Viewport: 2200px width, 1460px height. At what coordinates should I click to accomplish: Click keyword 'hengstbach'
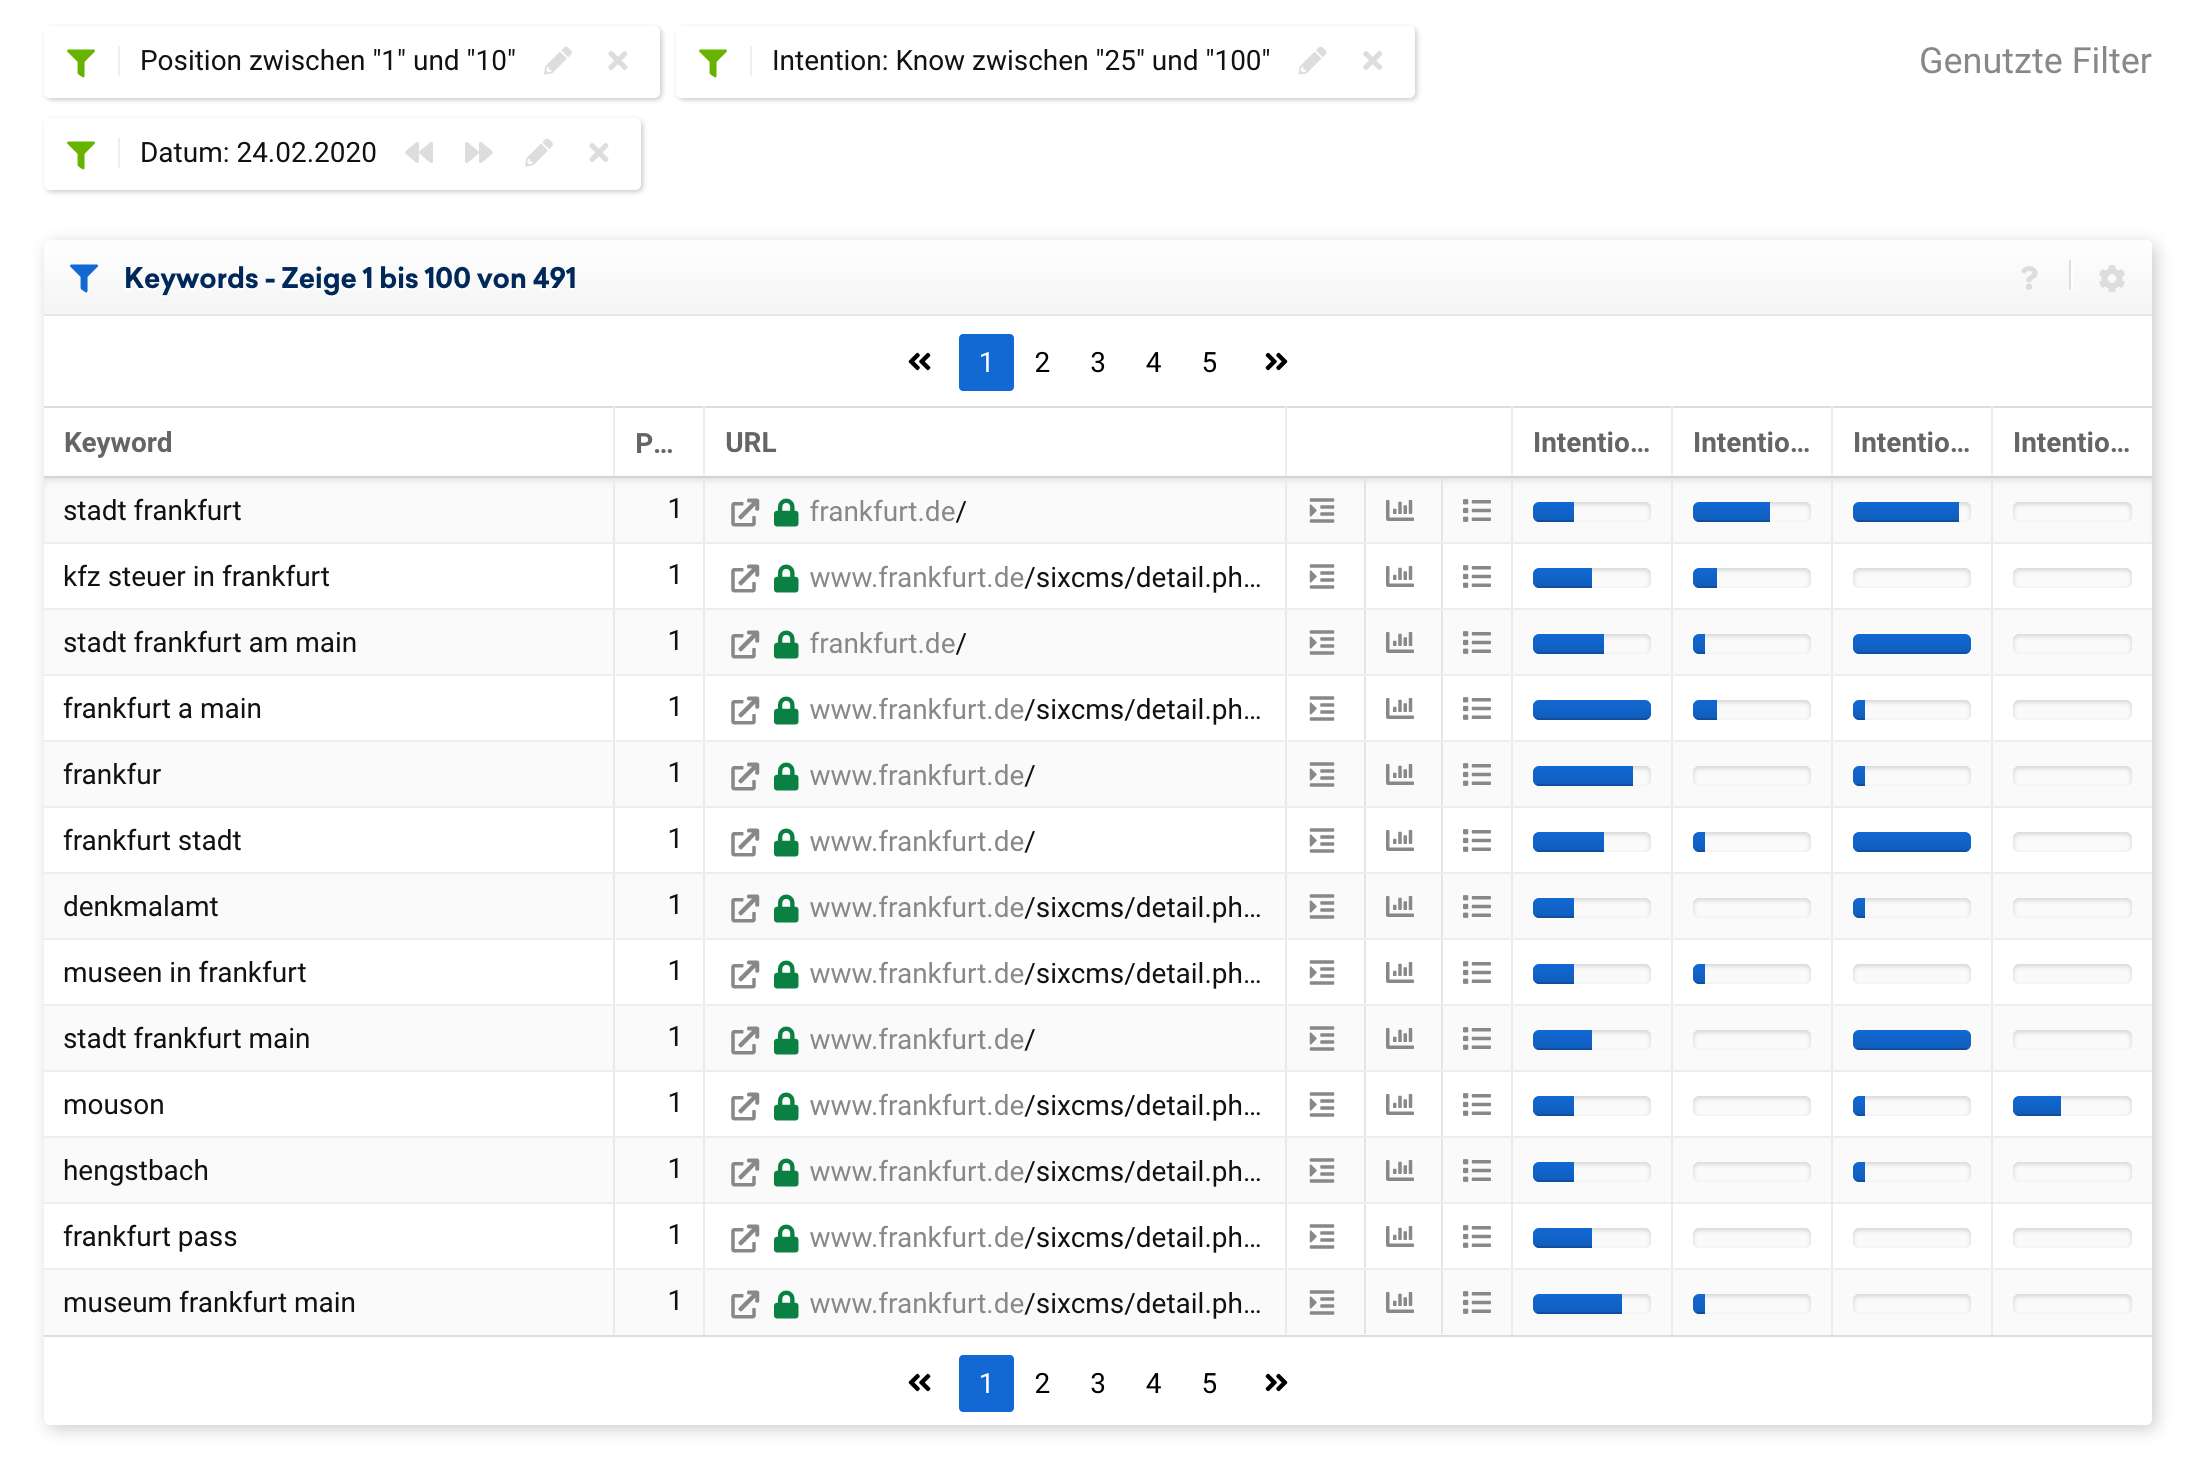(x=135, y=1170)
